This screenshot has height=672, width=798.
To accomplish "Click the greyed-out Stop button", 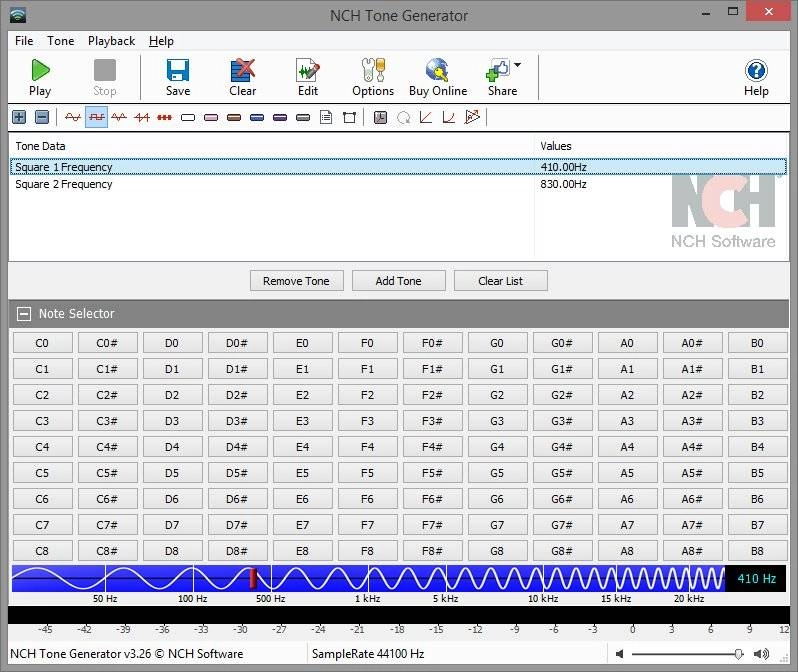I will click(105, 77).
